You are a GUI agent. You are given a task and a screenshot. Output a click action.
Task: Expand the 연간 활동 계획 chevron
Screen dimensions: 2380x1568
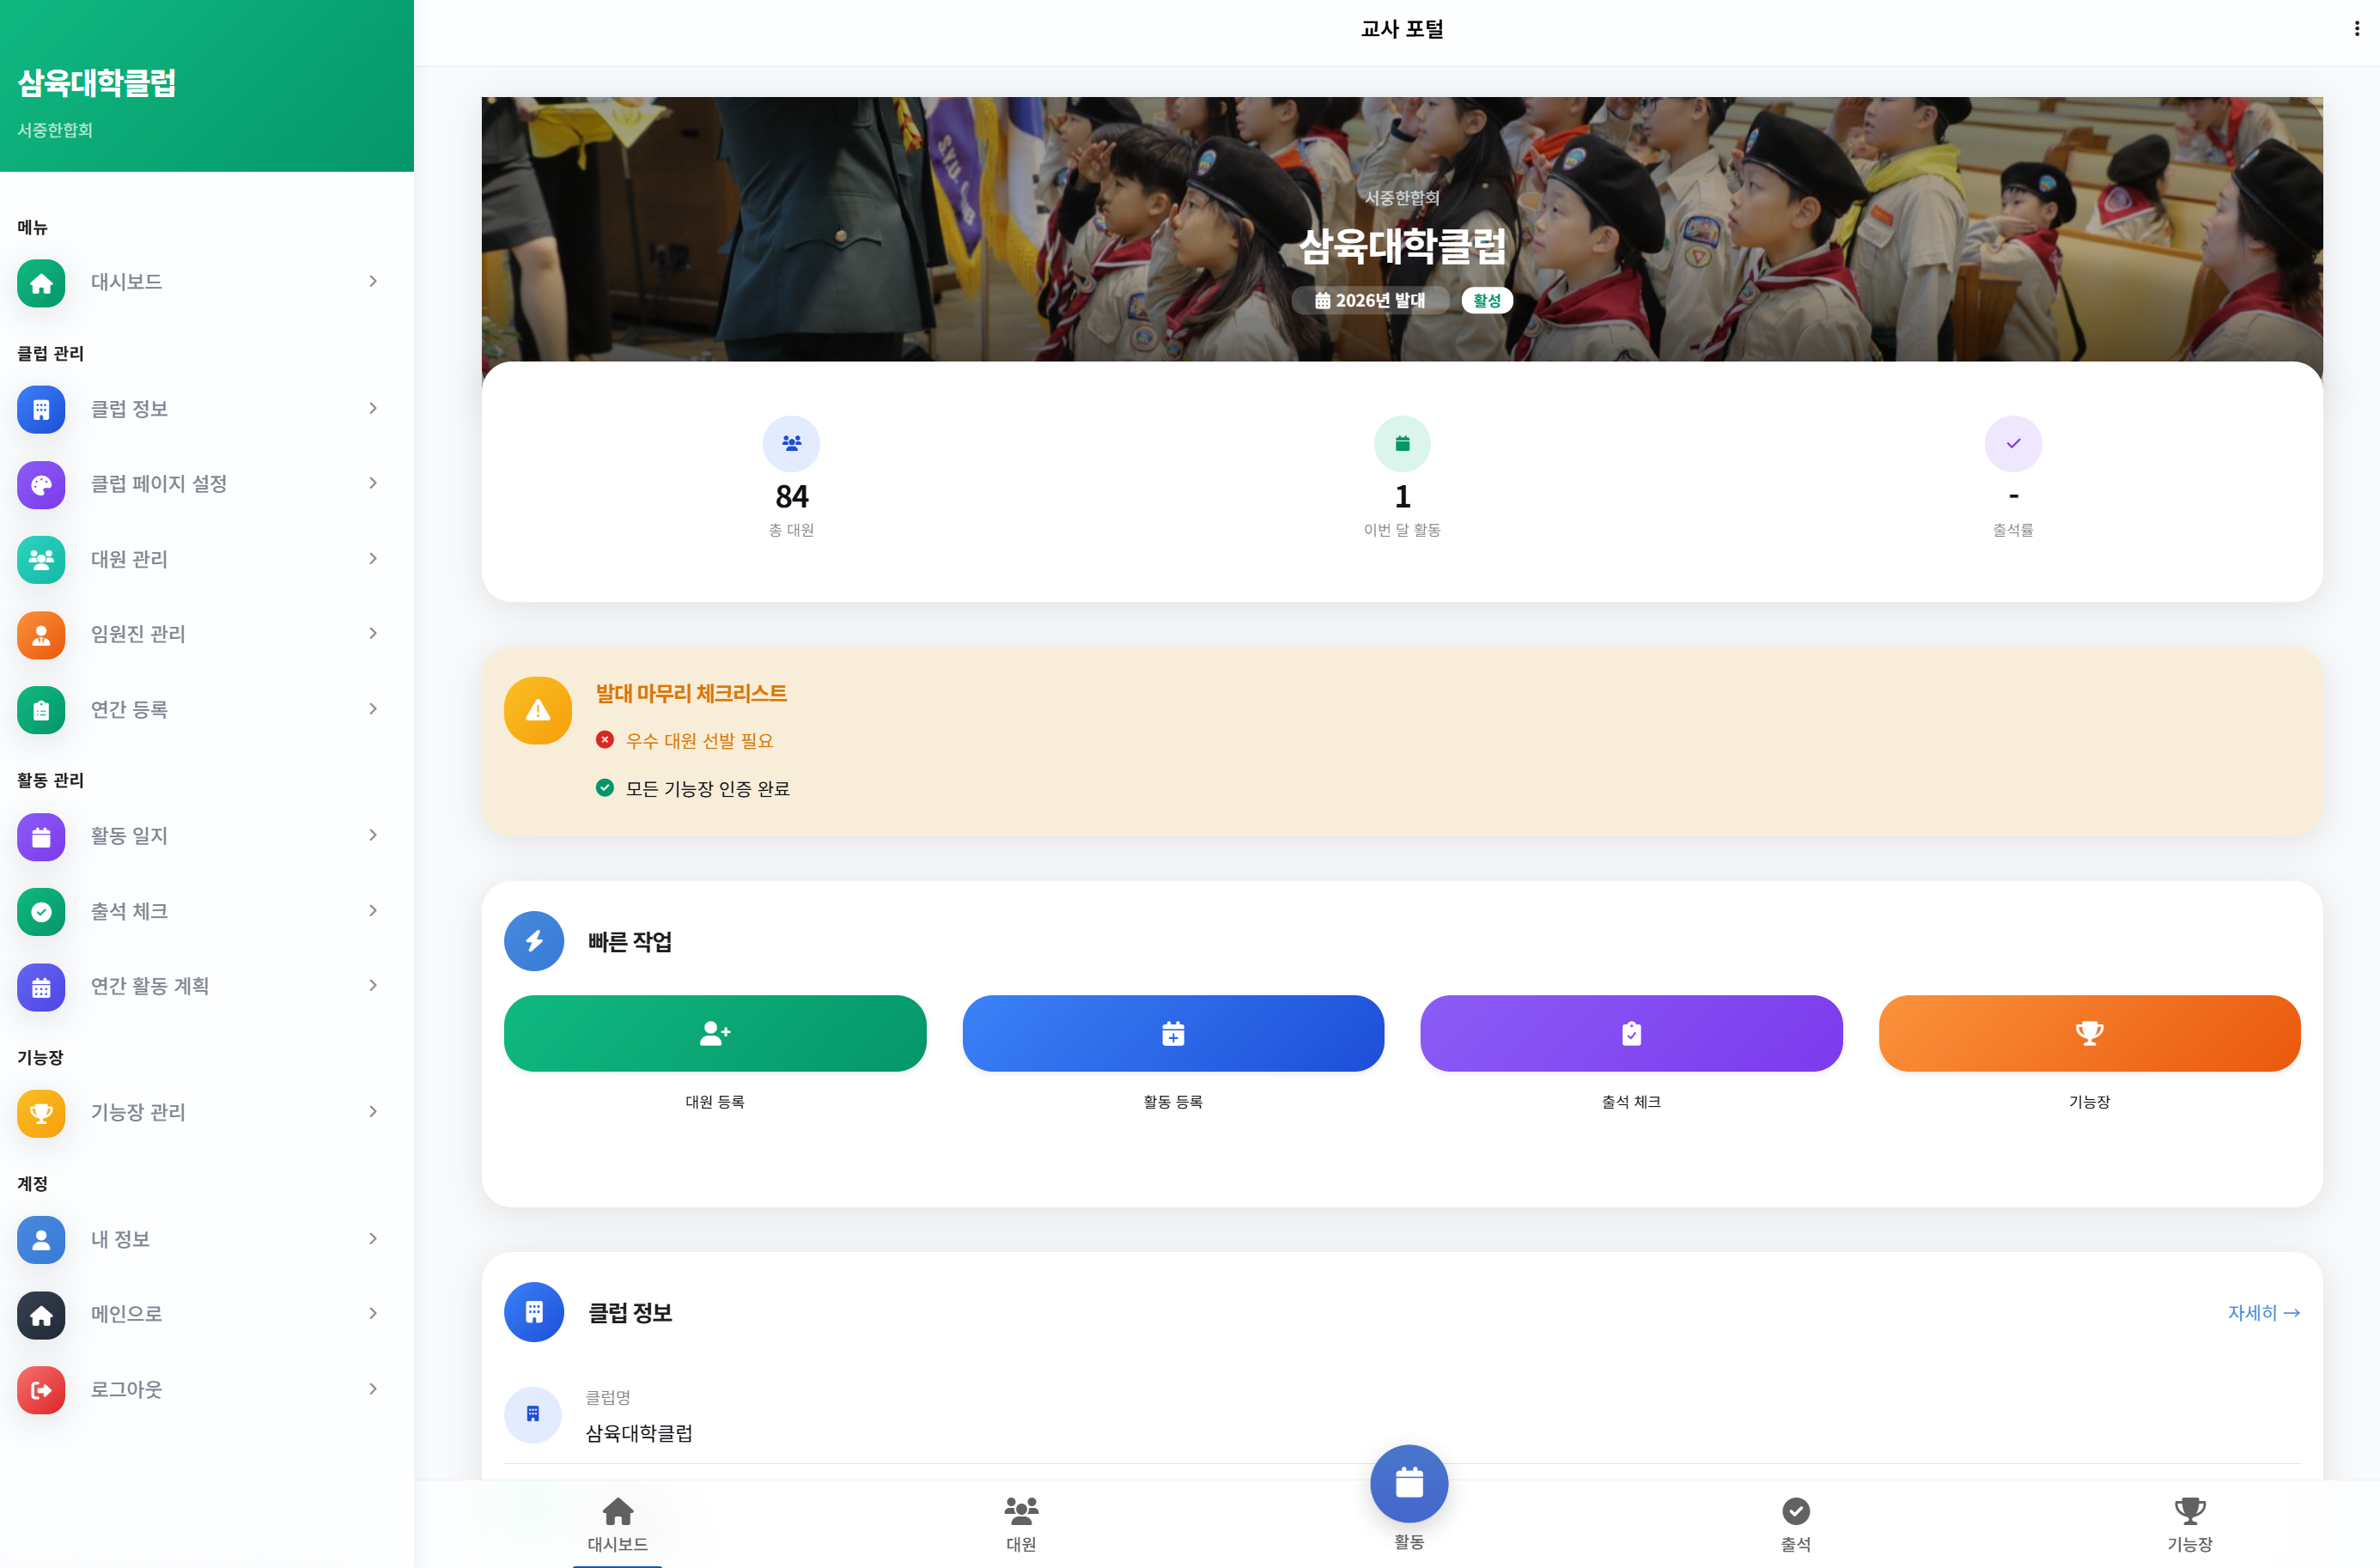(373, 985)
